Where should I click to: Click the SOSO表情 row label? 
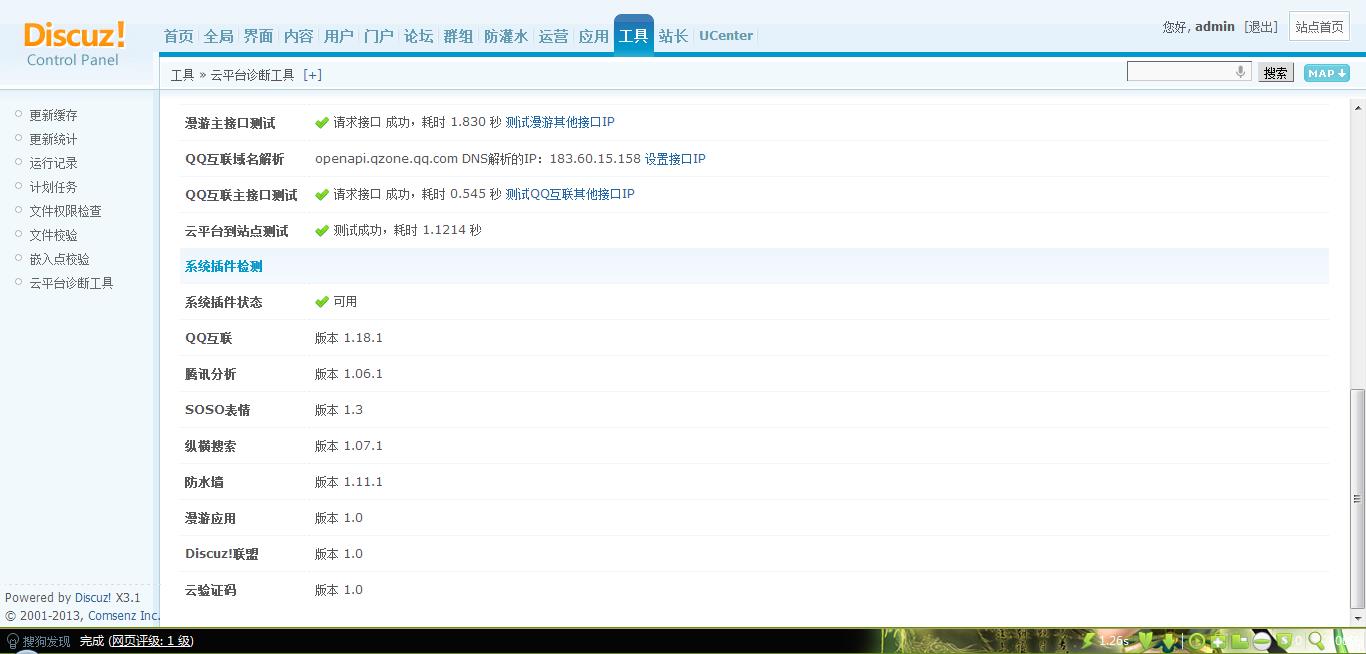217,410
